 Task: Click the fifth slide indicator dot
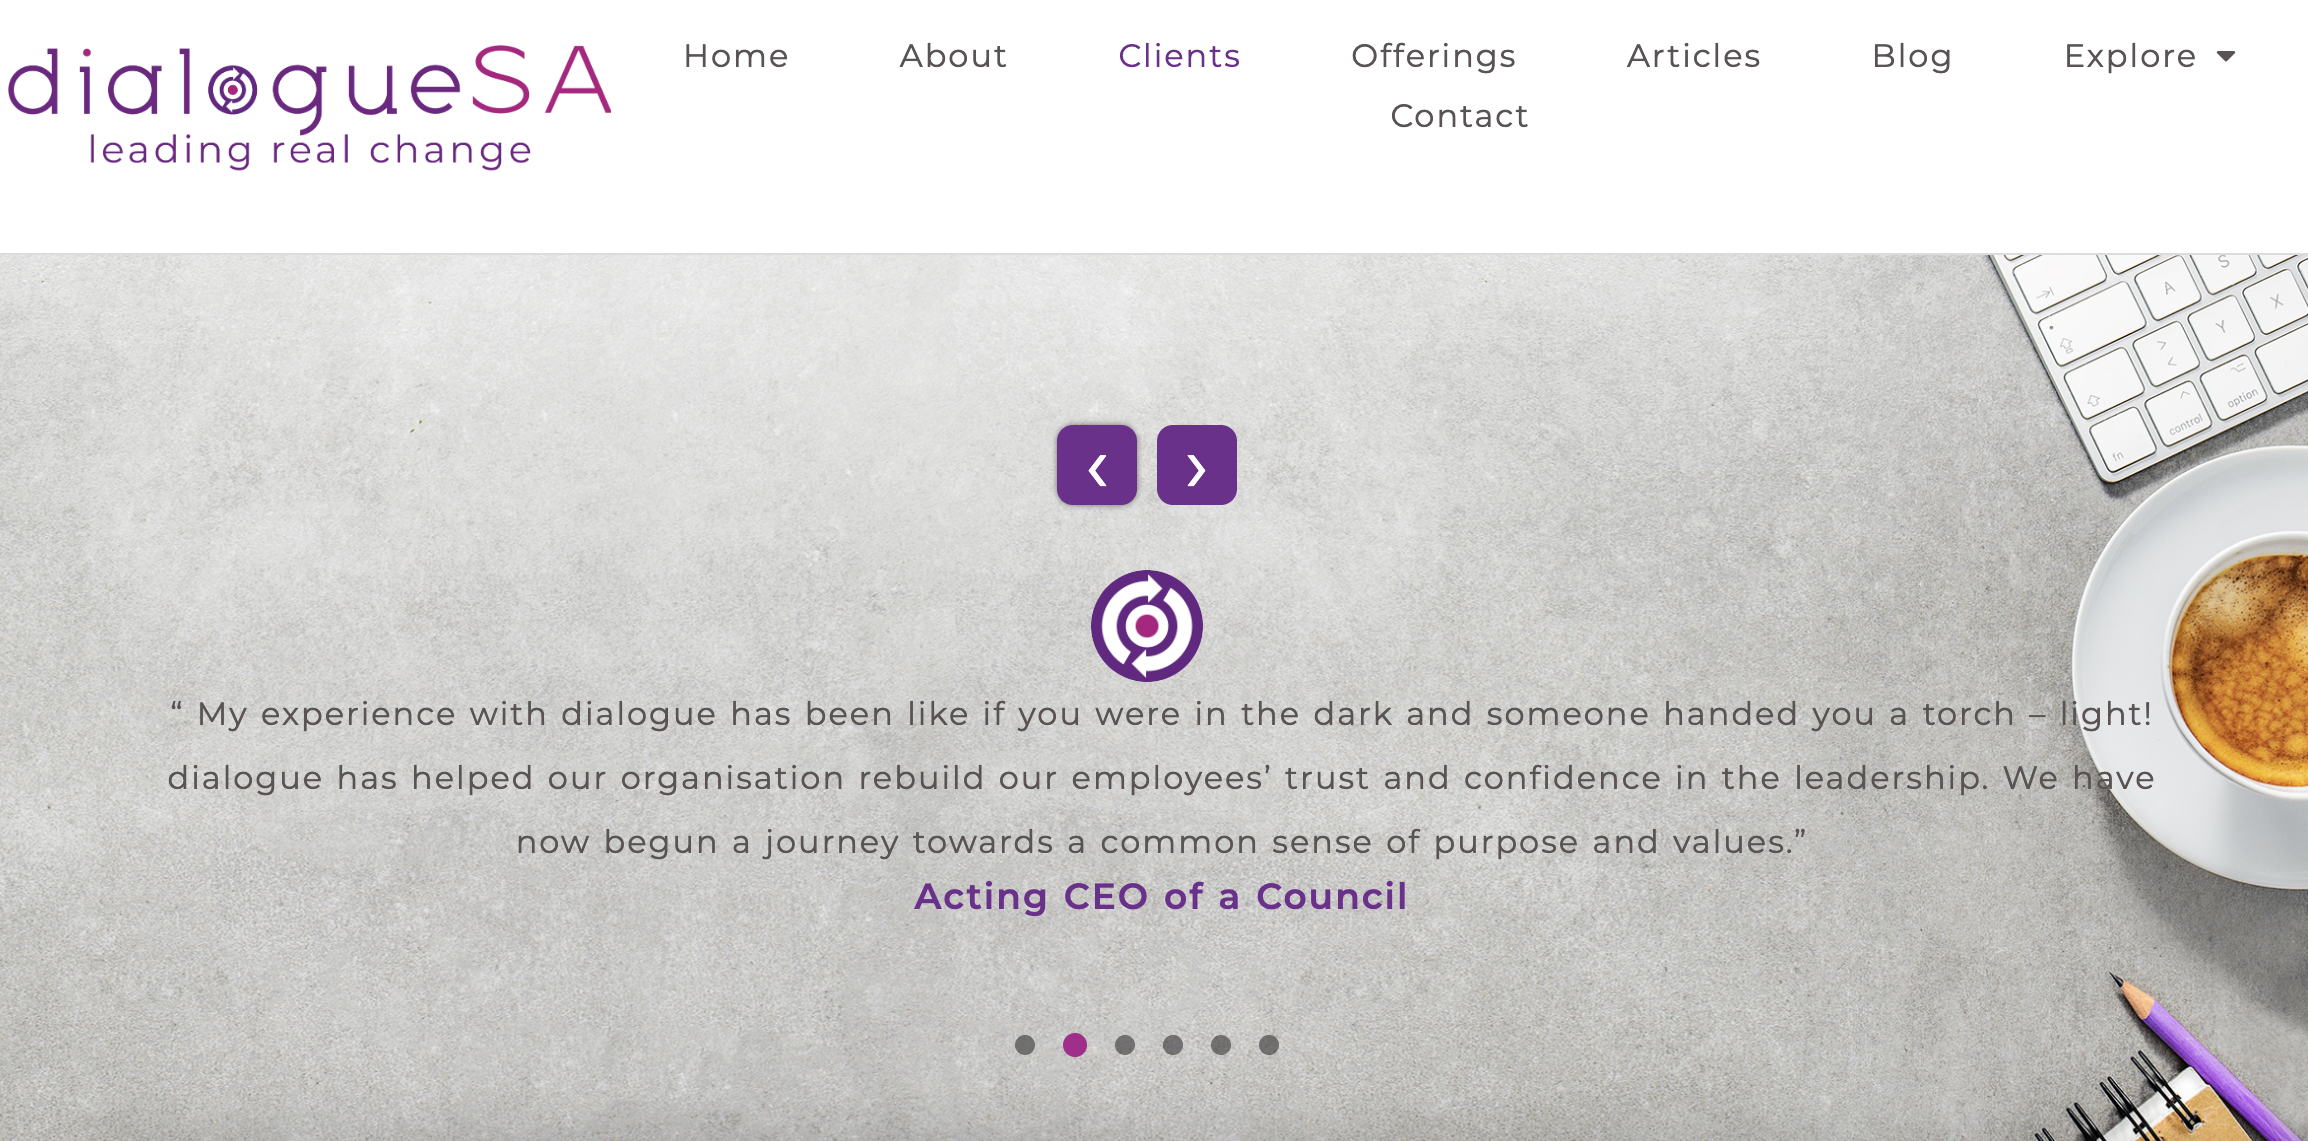(x=1221, y=1045)
